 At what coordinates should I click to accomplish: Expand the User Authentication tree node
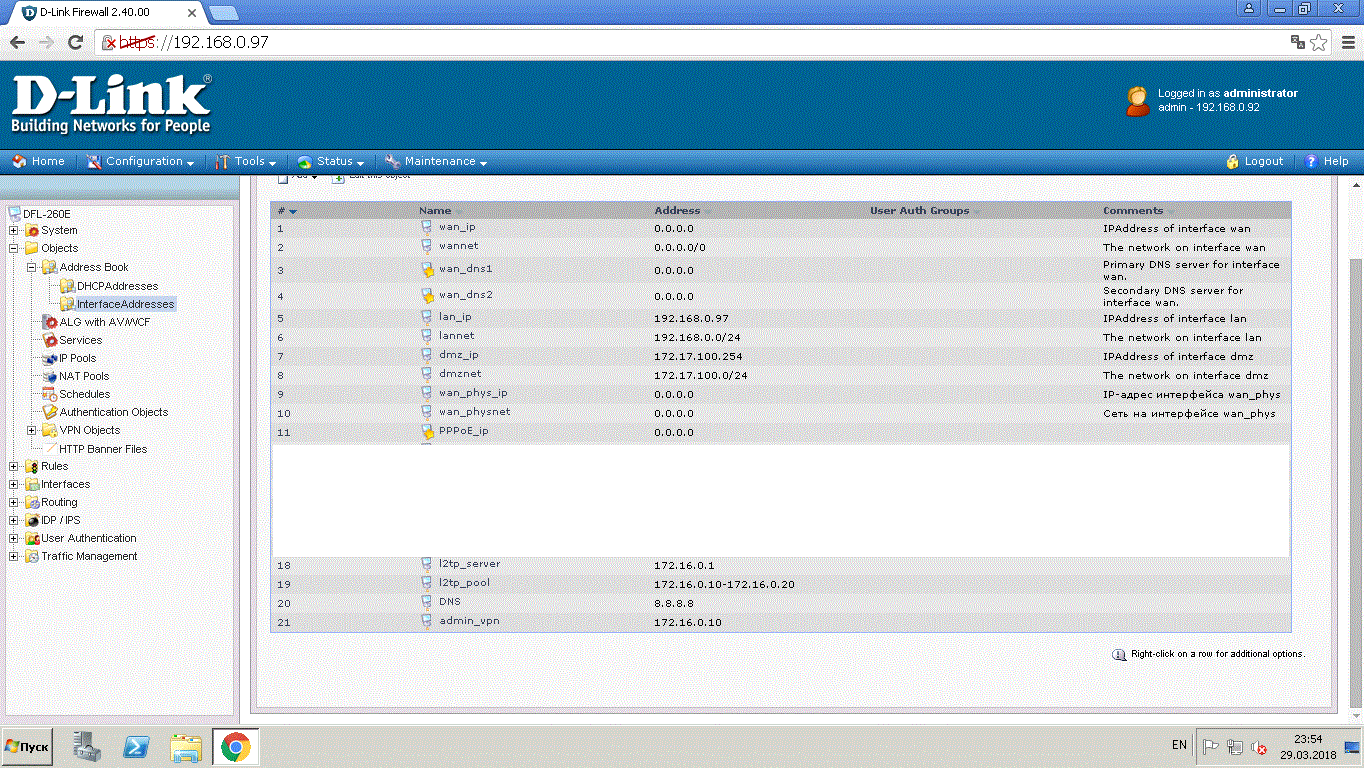click(x=14, y=538)
